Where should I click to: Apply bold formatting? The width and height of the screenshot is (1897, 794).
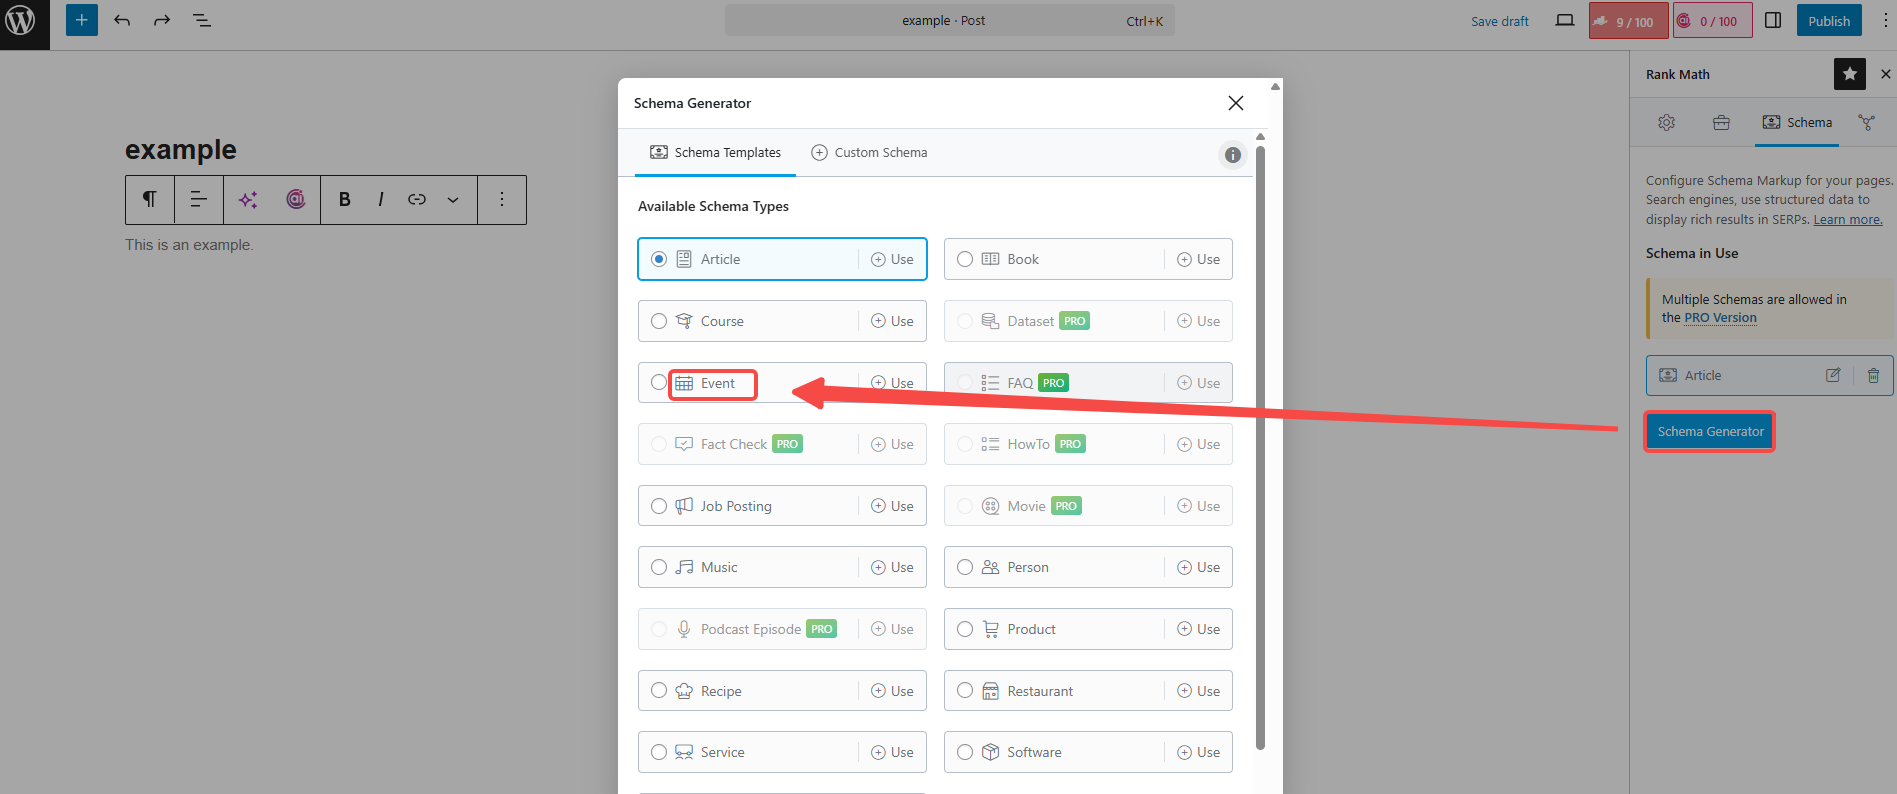coord(345,200)
